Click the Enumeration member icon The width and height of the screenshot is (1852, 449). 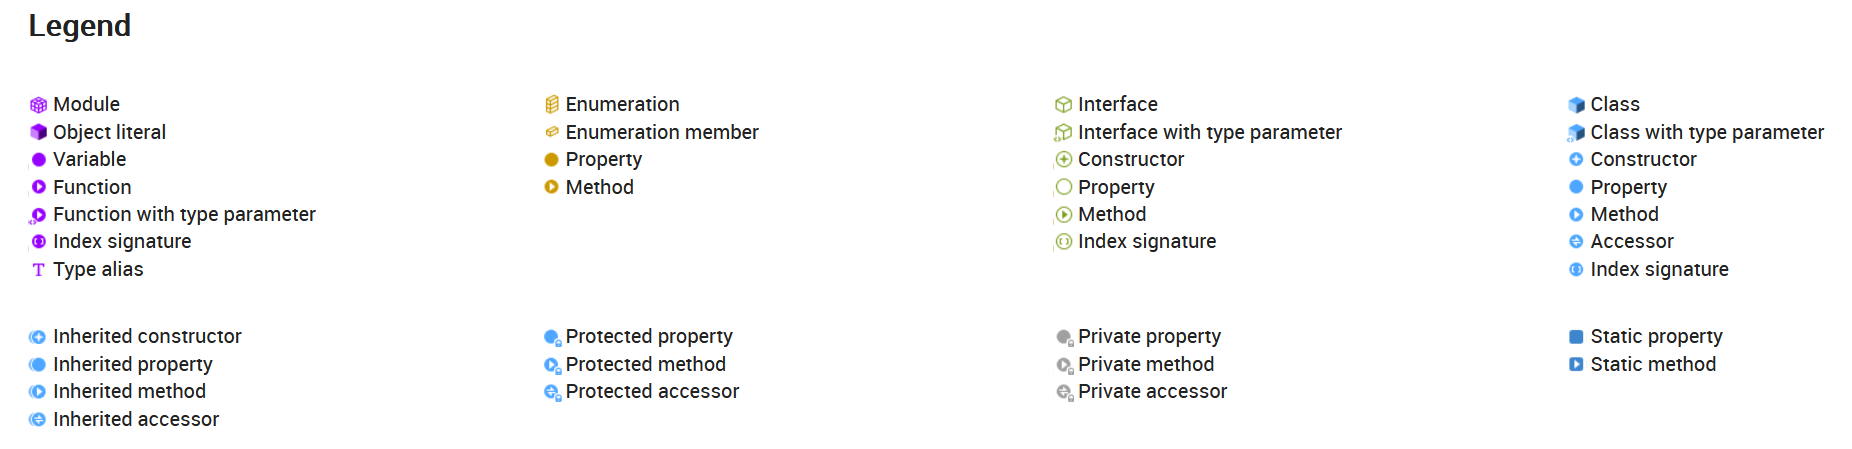coord(551,132)
